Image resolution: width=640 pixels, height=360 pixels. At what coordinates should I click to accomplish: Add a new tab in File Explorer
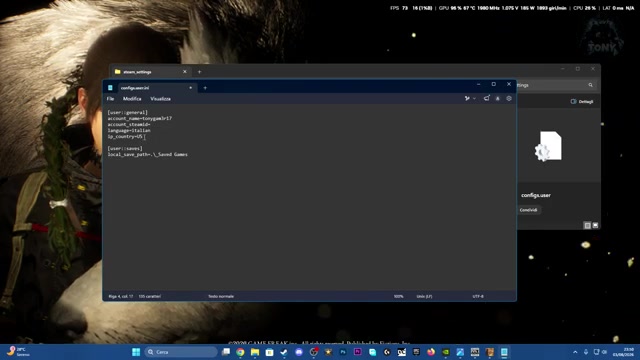pos(199,72)
